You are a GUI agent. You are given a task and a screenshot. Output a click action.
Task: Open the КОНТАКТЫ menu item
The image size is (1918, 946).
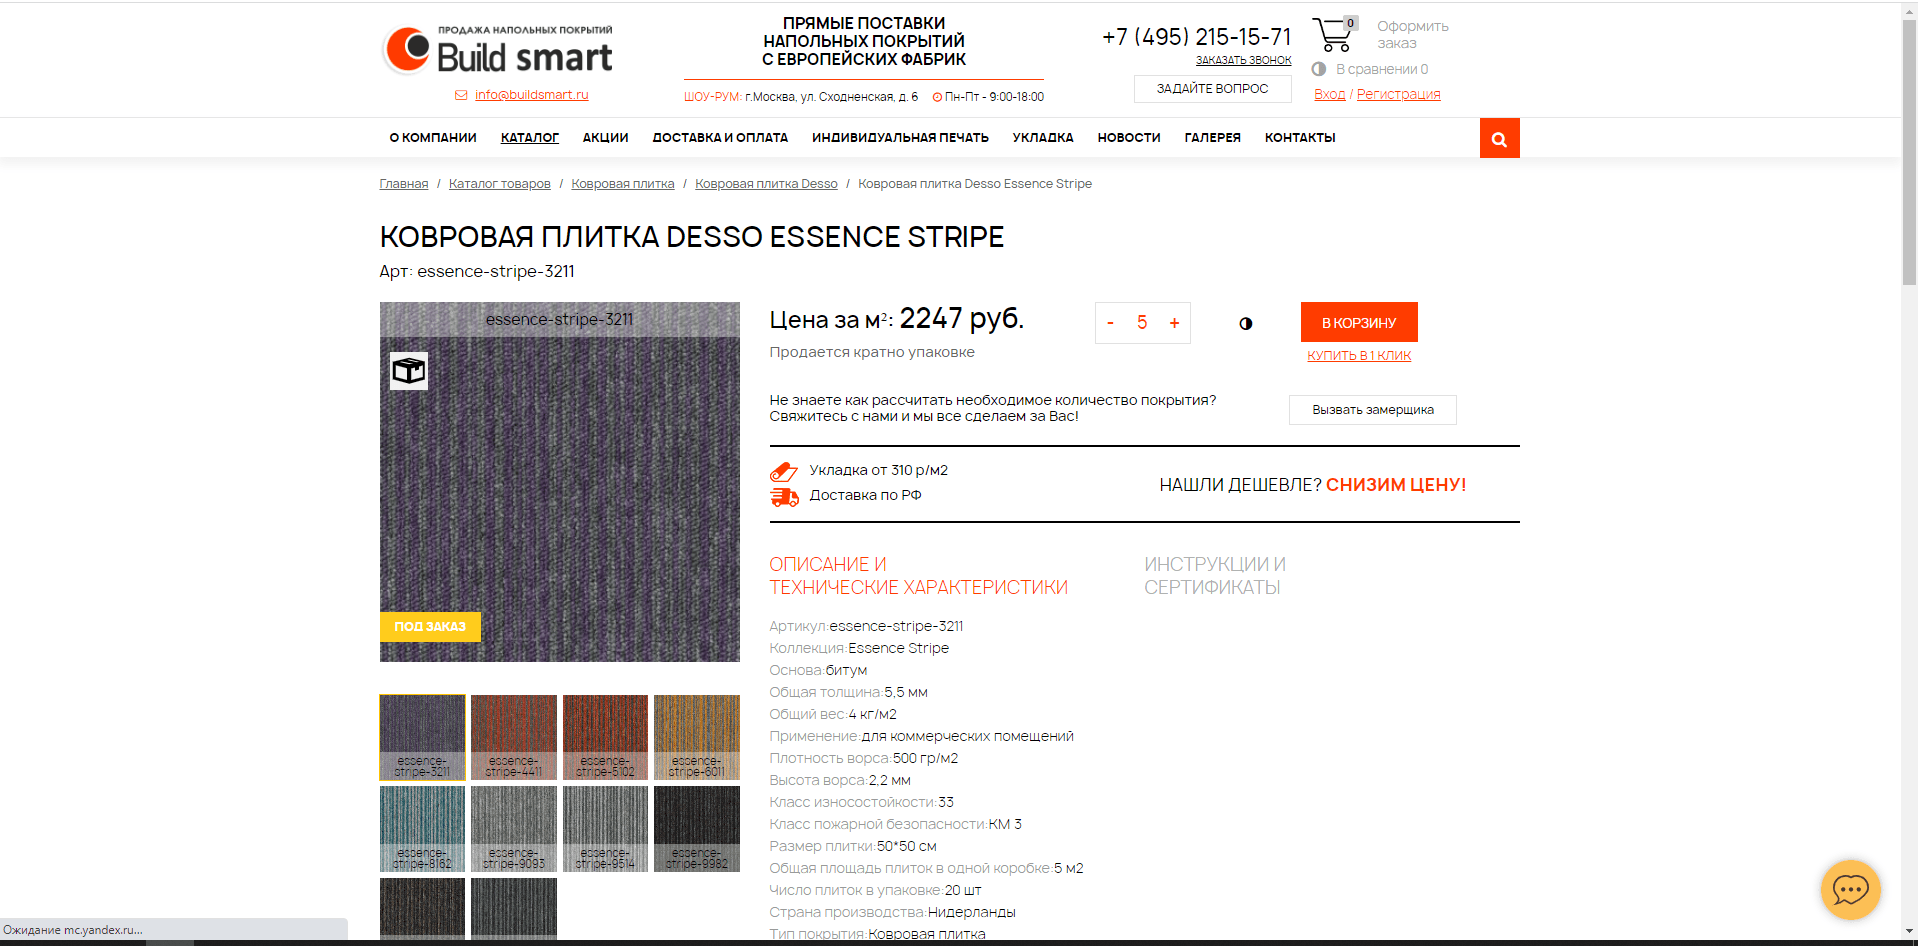click(1300, 138)
